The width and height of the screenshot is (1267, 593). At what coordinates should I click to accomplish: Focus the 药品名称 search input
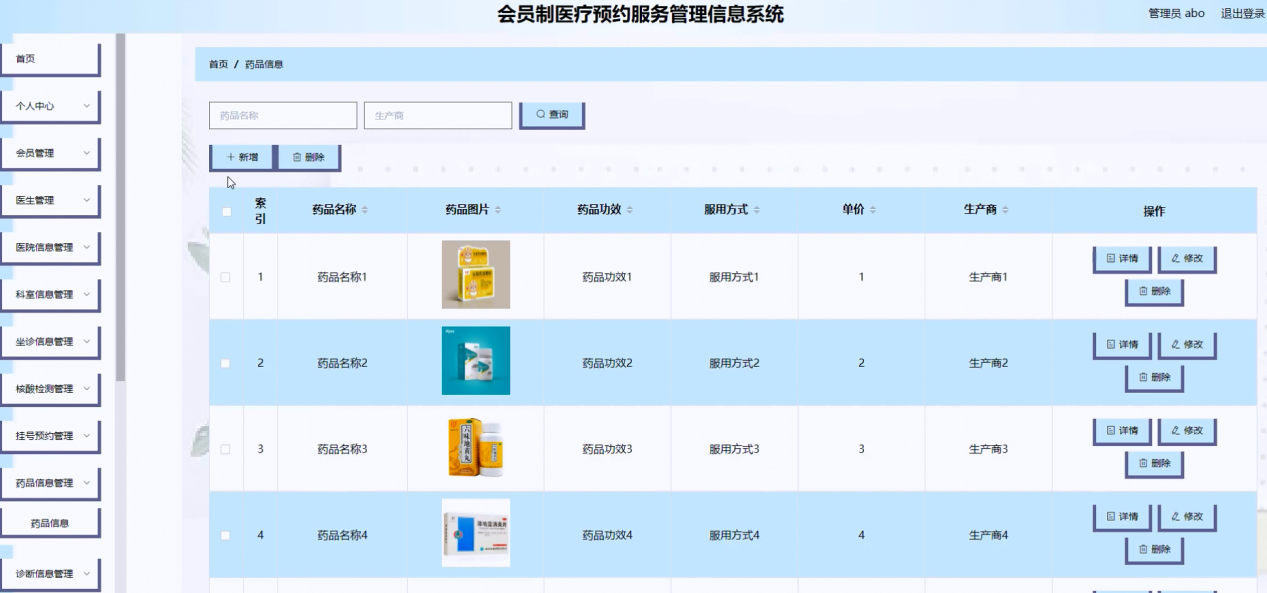pos(283,115)
